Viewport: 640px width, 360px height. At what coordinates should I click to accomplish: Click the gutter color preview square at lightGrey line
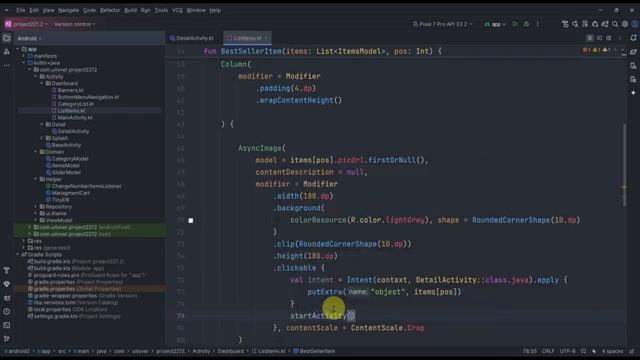tap(191, 220)
